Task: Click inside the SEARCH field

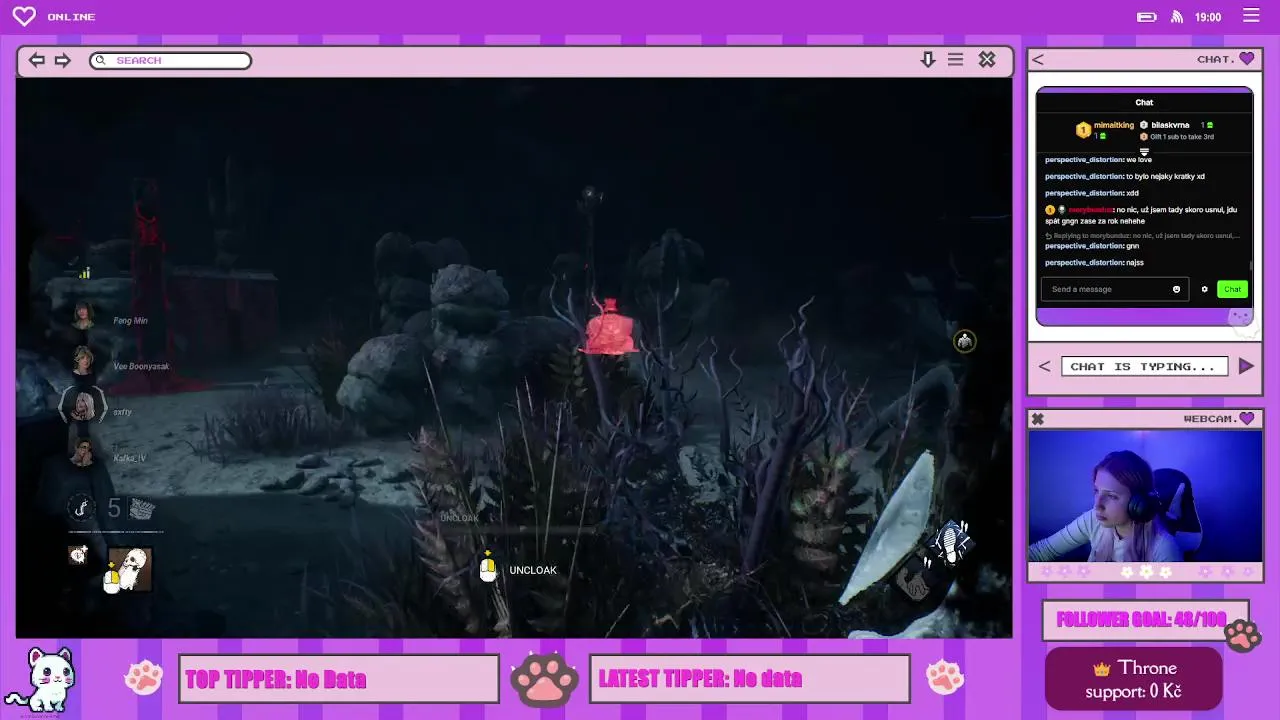Action: pyautogui.click(x=170, y=60)
